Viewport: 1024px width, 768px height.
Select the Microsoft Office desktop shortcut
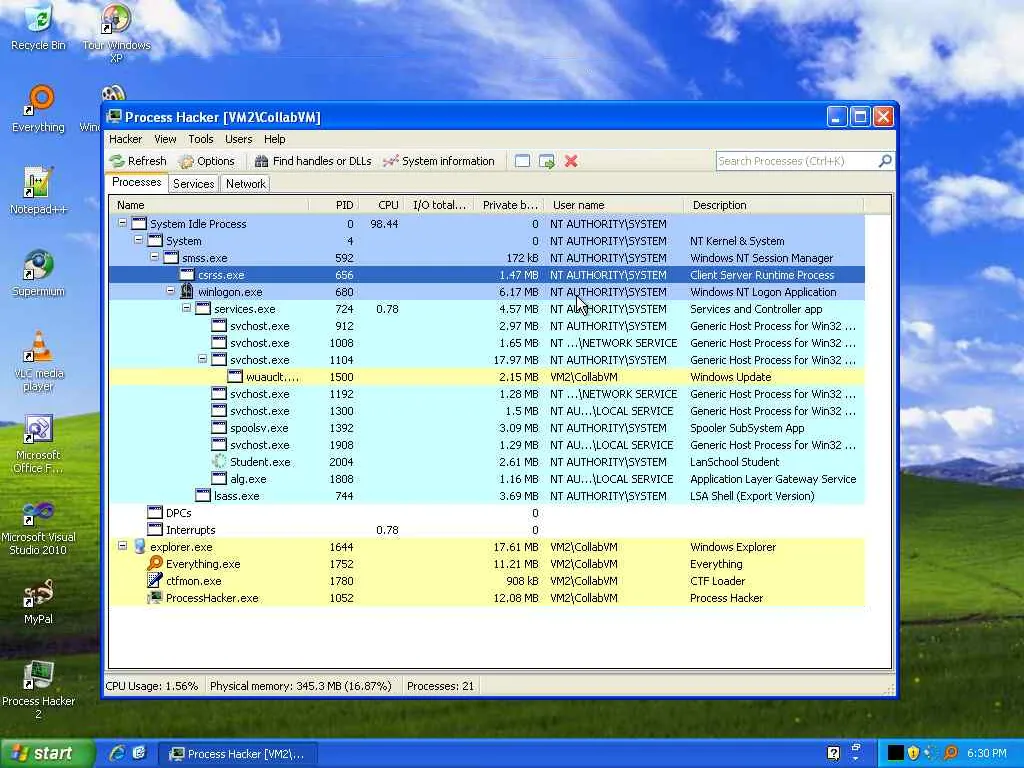(39, 444)
